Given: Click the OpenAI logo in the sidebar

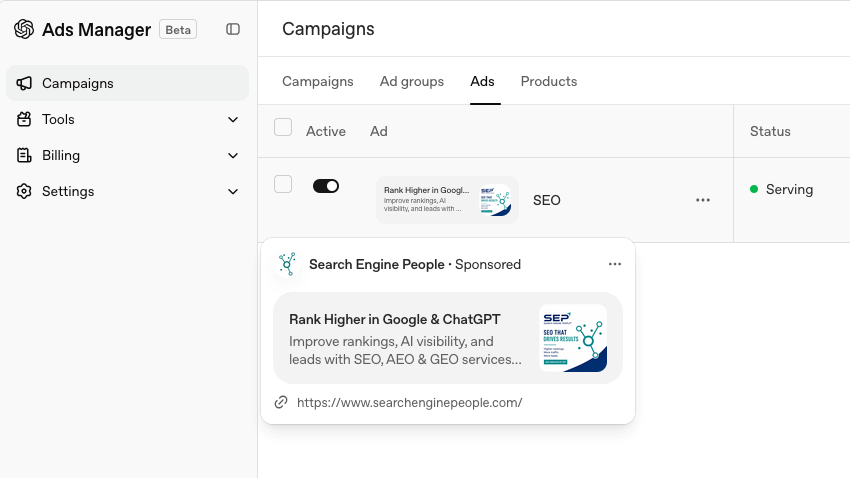Looking at the screenshot, I should 24,29.
